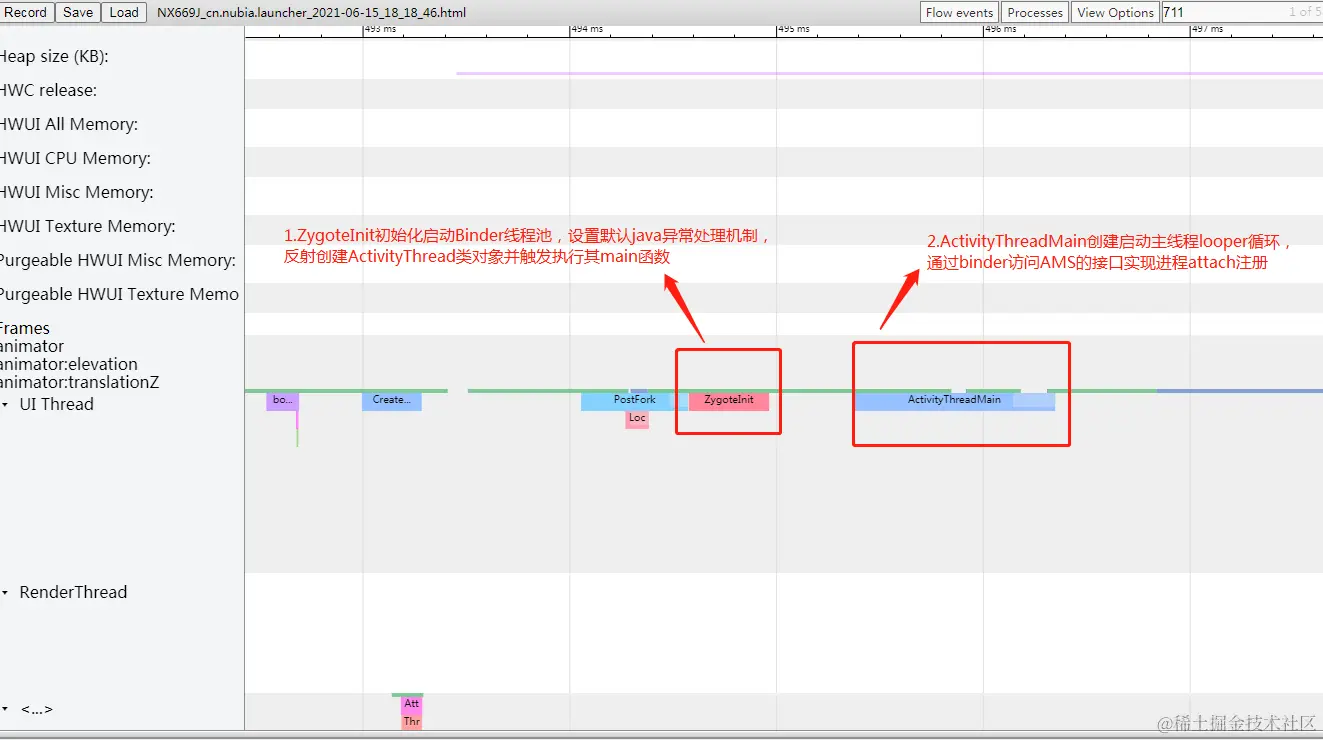Click the animator:translationZ track label
1323x740 pixels.
(x=79, y=383)
